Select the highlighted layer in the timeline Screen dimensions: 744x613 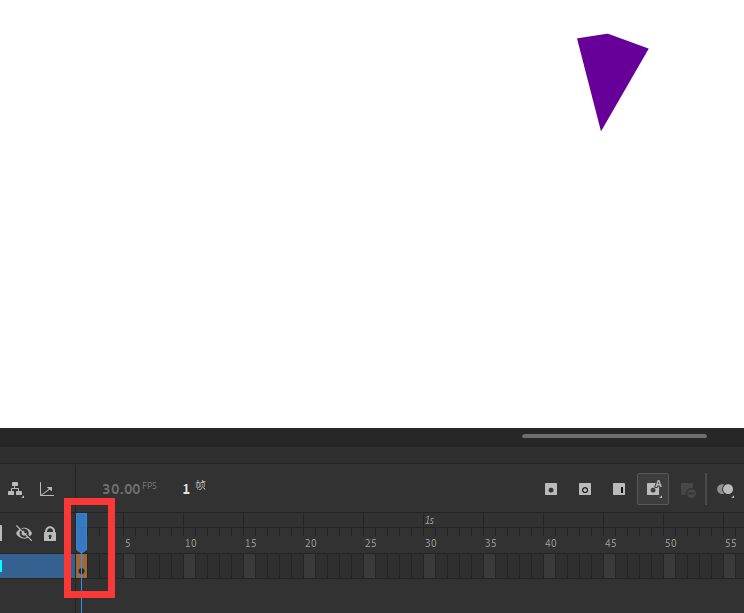click(32, 566)
